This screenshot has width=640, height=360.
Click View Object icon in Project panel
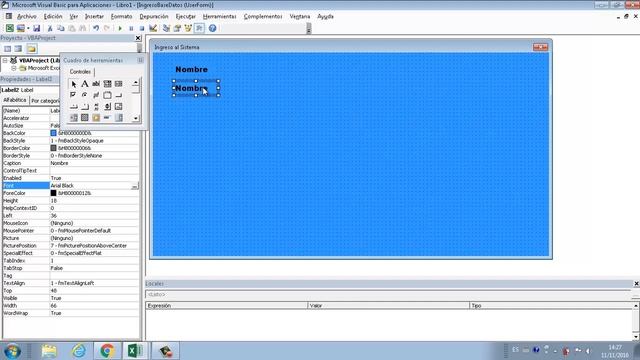click(x=18, y=49)
